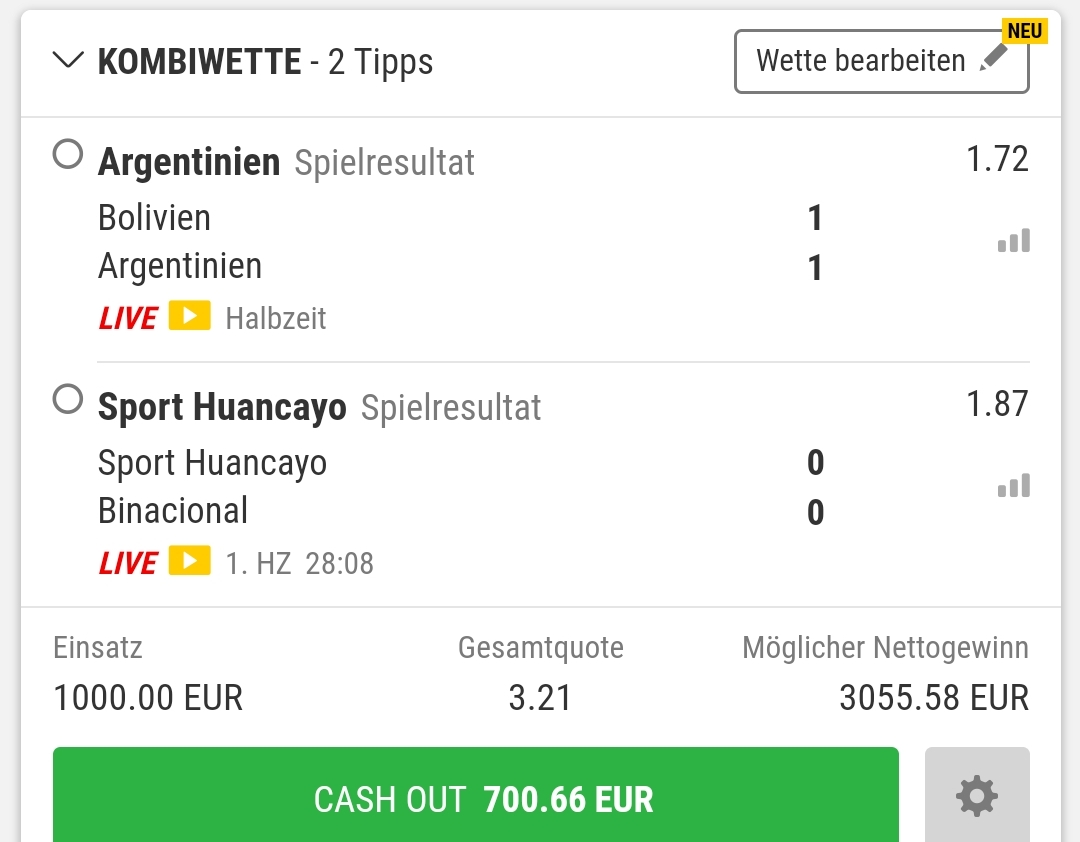Play live stream for Sport Huancayo vs Binacional
This screenshot has height=842, width=1080.
tap(189, 561)
